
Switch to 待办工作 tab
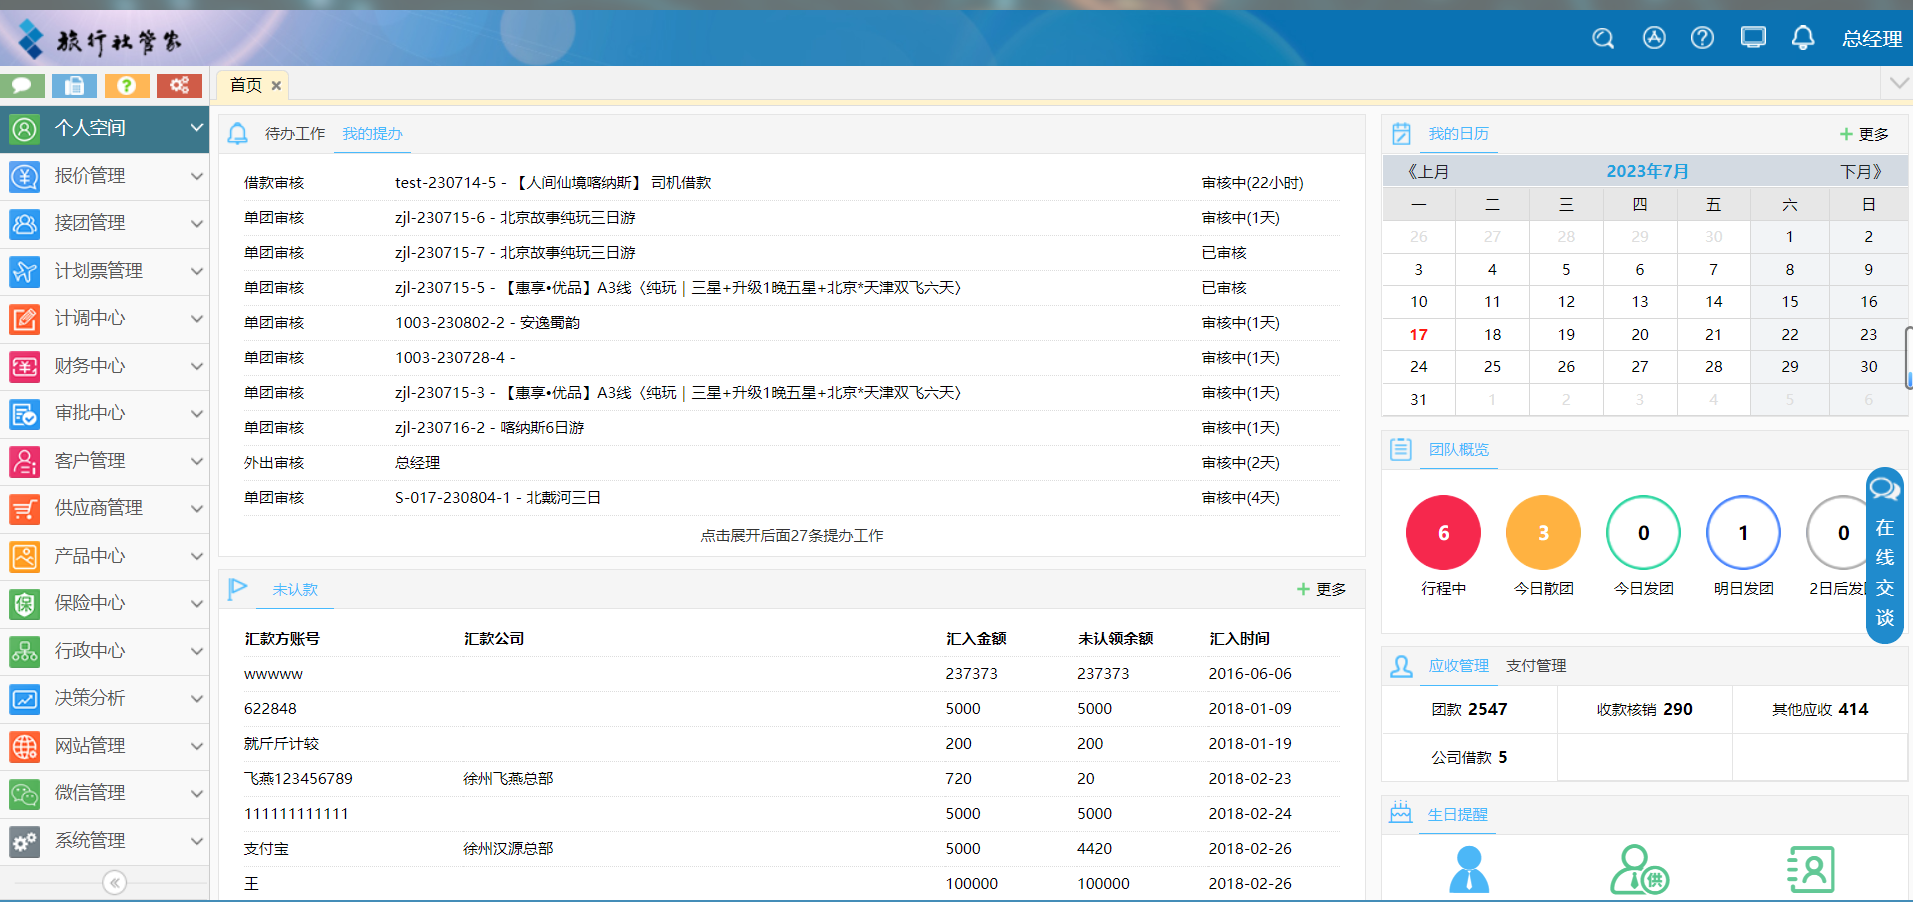[x=295, y=134]
